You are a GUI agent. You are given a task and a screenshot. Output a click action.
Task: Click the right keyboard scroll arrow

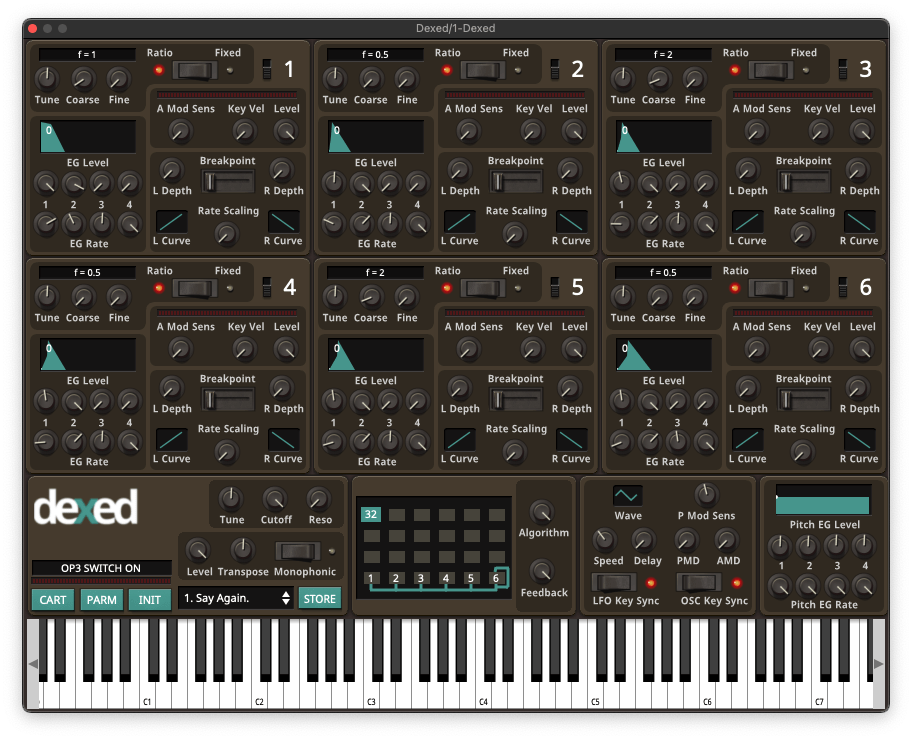coord(878,663)
